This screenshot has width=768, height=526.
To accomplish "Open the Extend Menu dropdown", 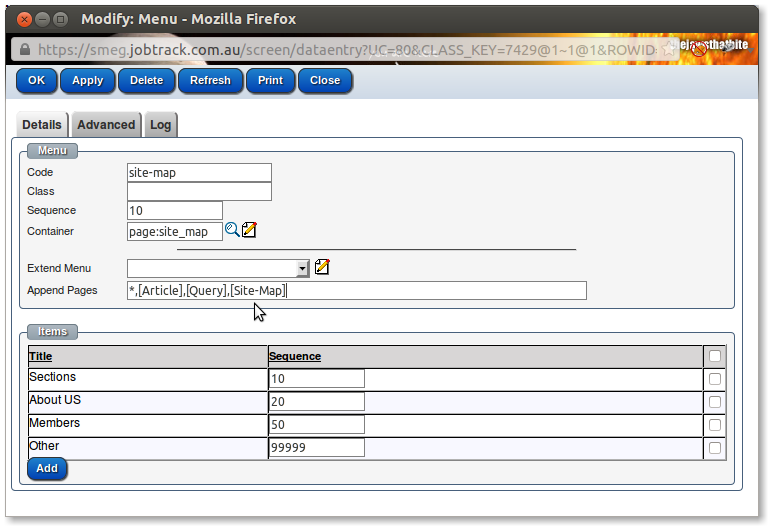I will pos(303,268).
